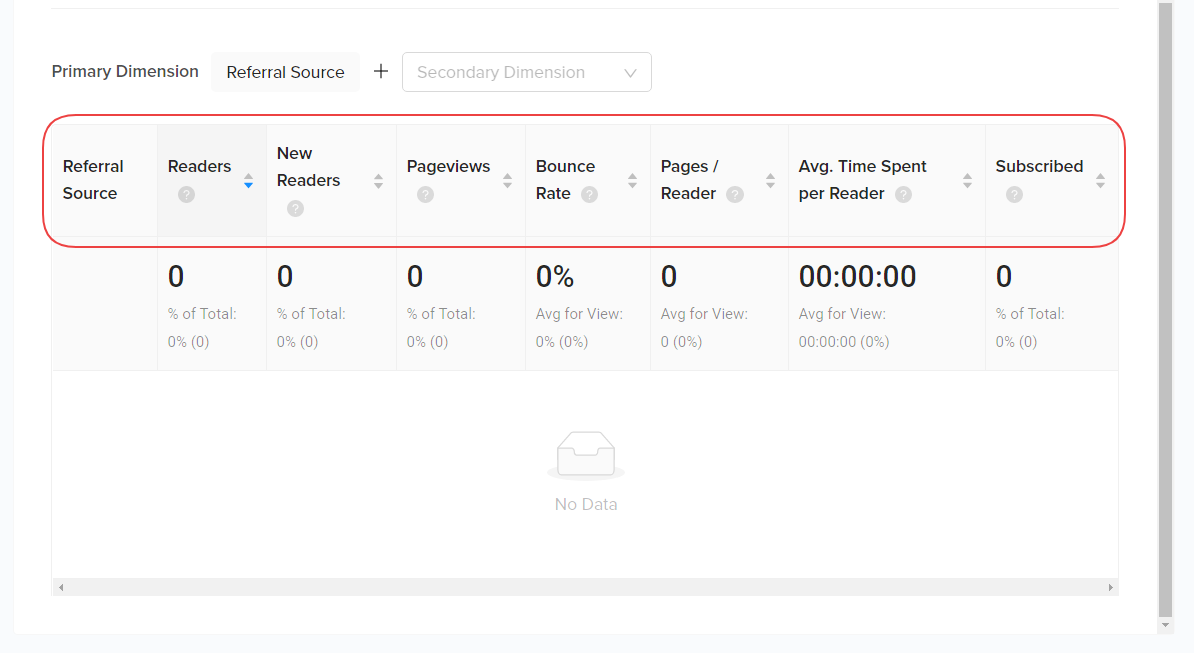This screenshot has width=1194, height=653.
Task: Toggle sort arrows on New Readers column
Action: 378,181
